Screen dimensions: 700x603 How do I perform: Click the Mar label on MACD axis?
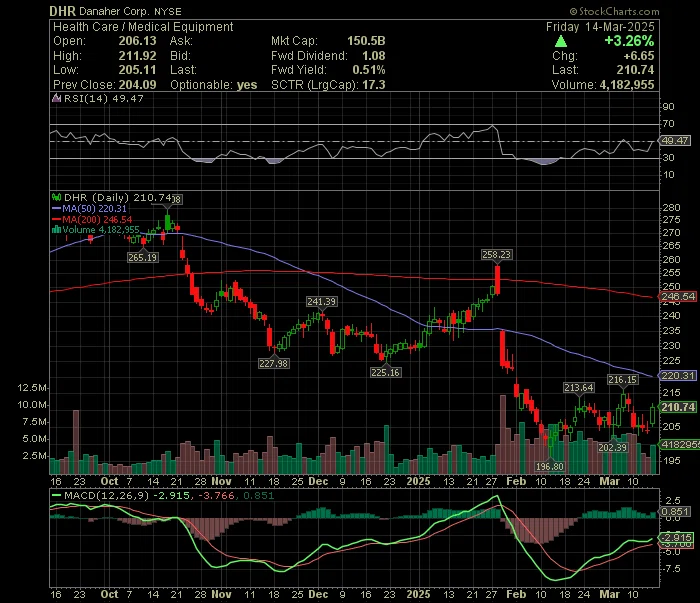coord(609,595)
